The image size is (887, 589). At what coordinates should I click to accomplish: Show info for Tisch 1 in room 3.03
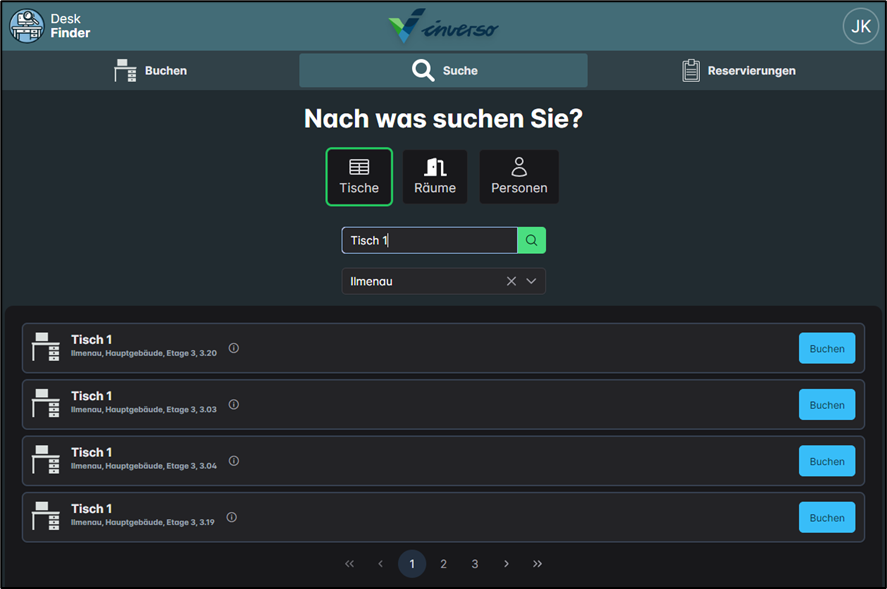234,405
